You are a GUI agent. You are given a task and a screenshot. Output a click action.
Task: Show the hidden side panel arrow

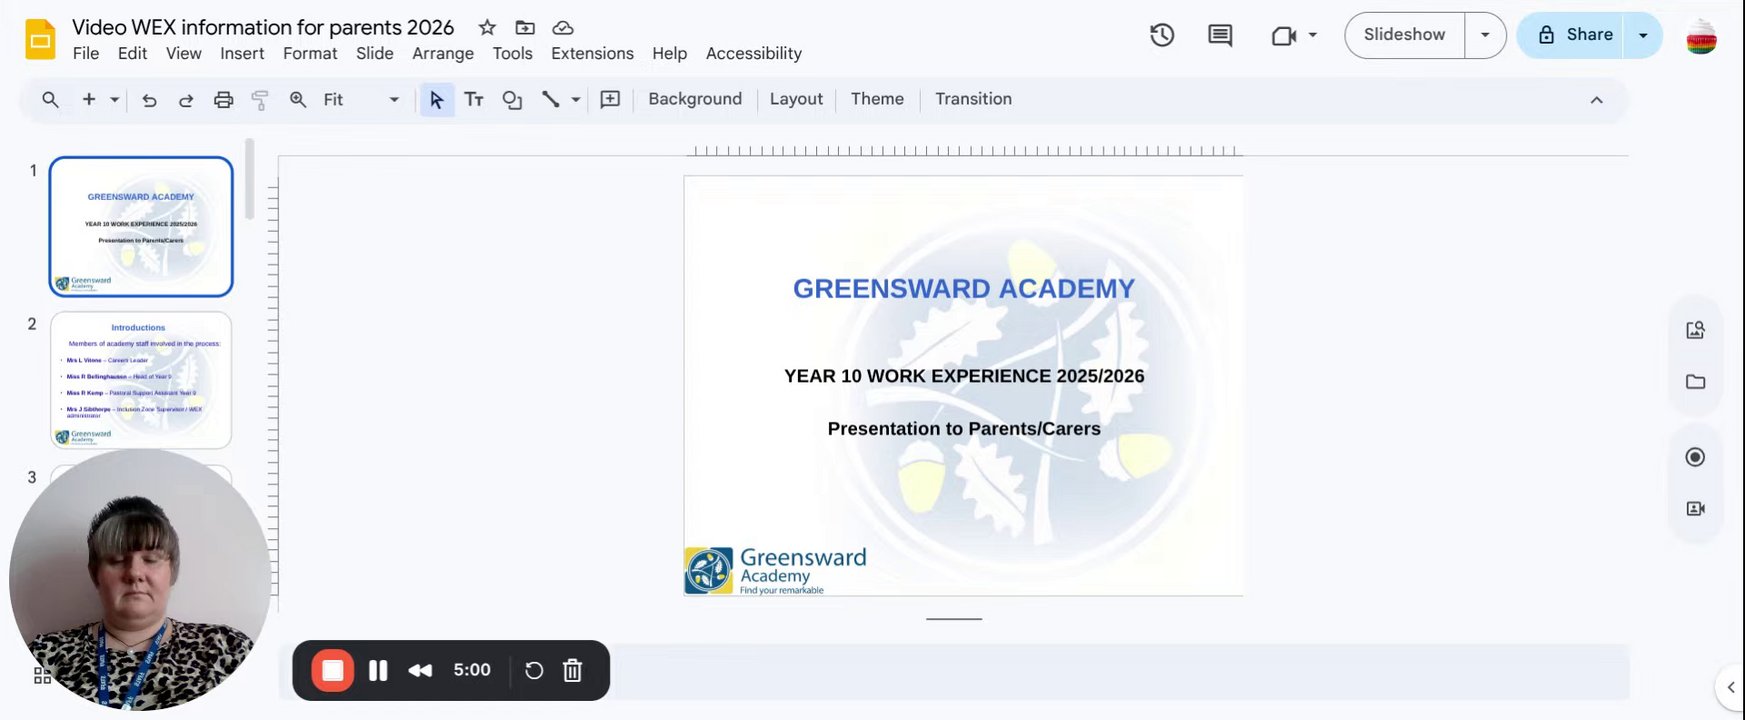click(x=1731, y=687)
